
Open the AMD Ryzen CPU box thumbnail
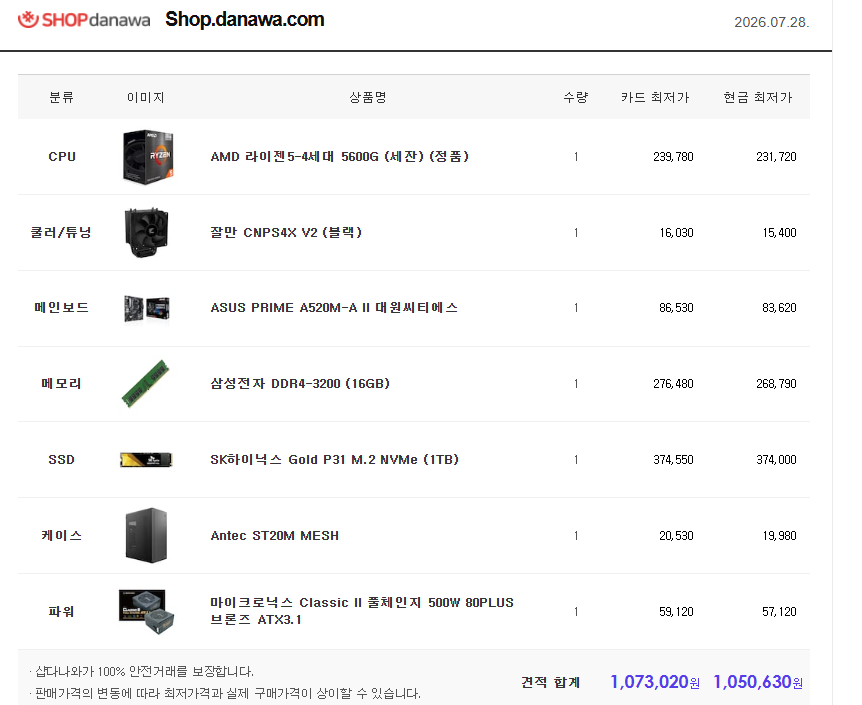147,157
